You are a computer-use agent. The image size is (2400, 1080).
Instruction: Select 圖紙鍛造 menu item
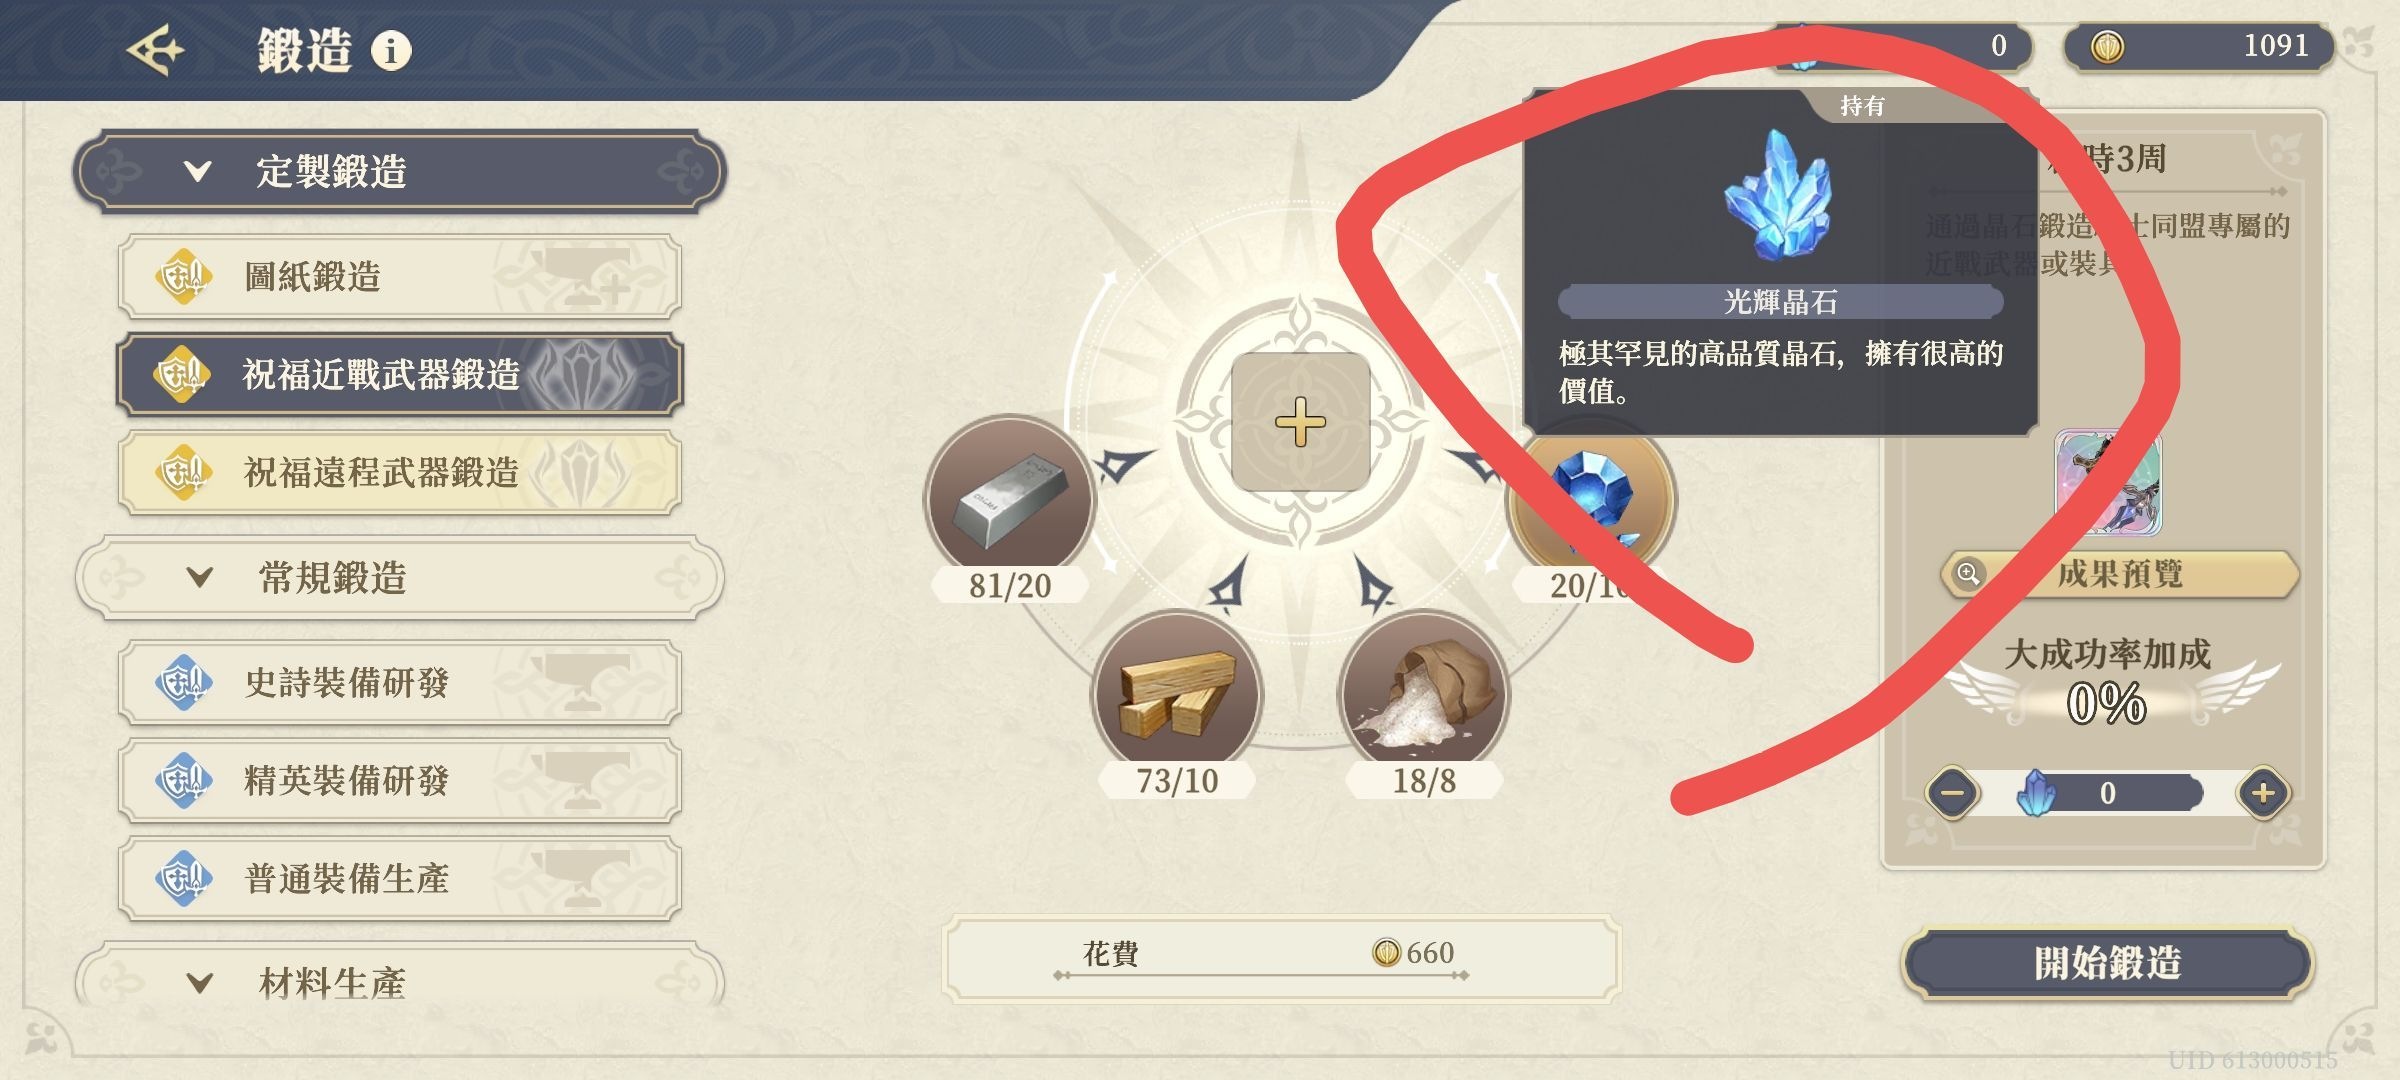[400, 276]
